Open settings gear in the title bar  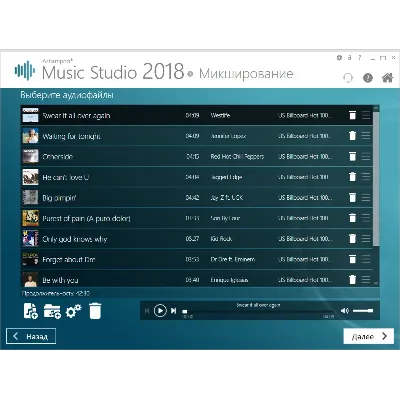point(339,58)
